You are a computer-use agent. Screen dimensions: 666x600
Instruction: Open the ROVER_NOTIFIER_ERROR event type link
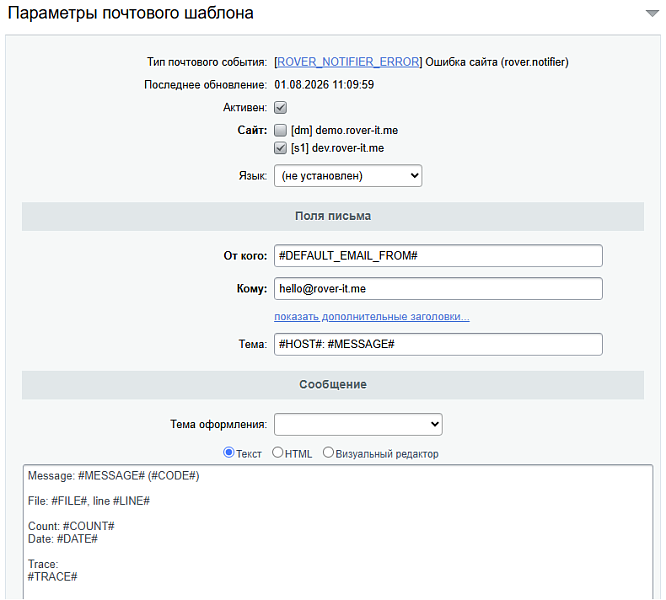[x=348, y=62]
